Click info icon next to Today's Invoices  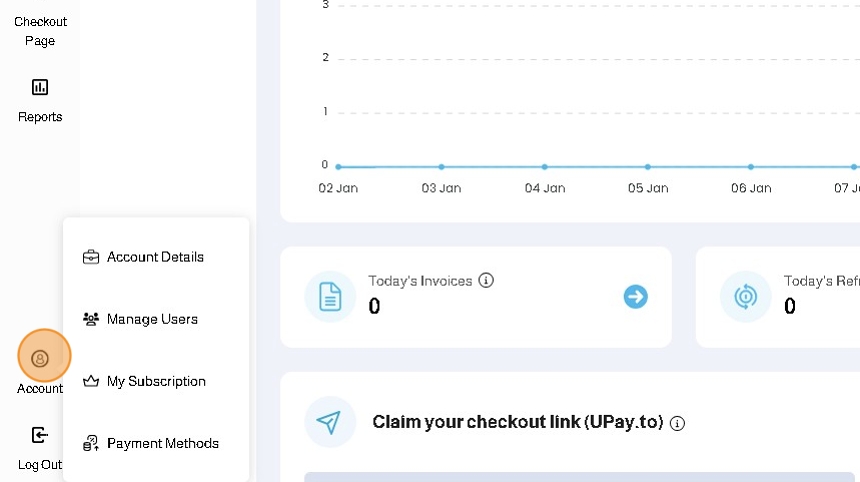point(486,281)
